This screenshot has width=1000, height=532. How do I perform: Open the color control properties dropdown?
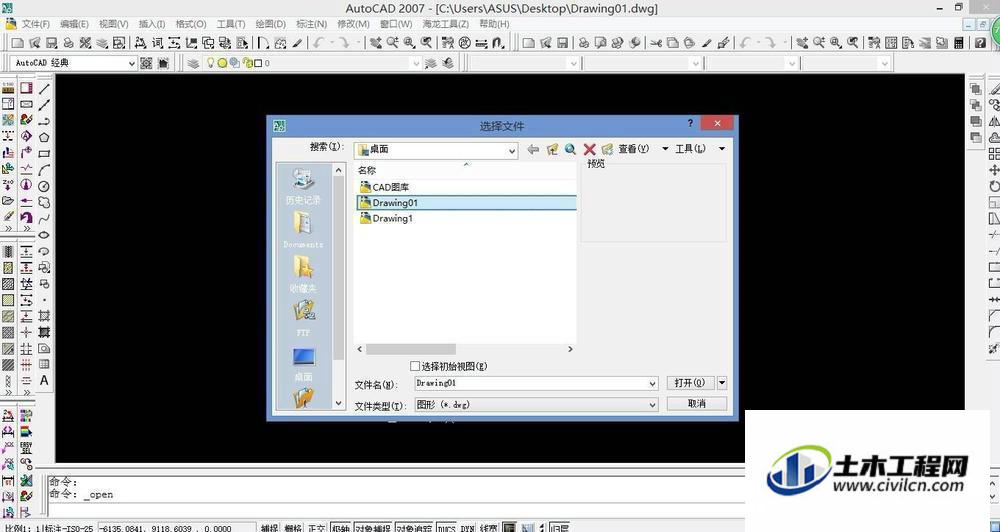coord(573,63)
